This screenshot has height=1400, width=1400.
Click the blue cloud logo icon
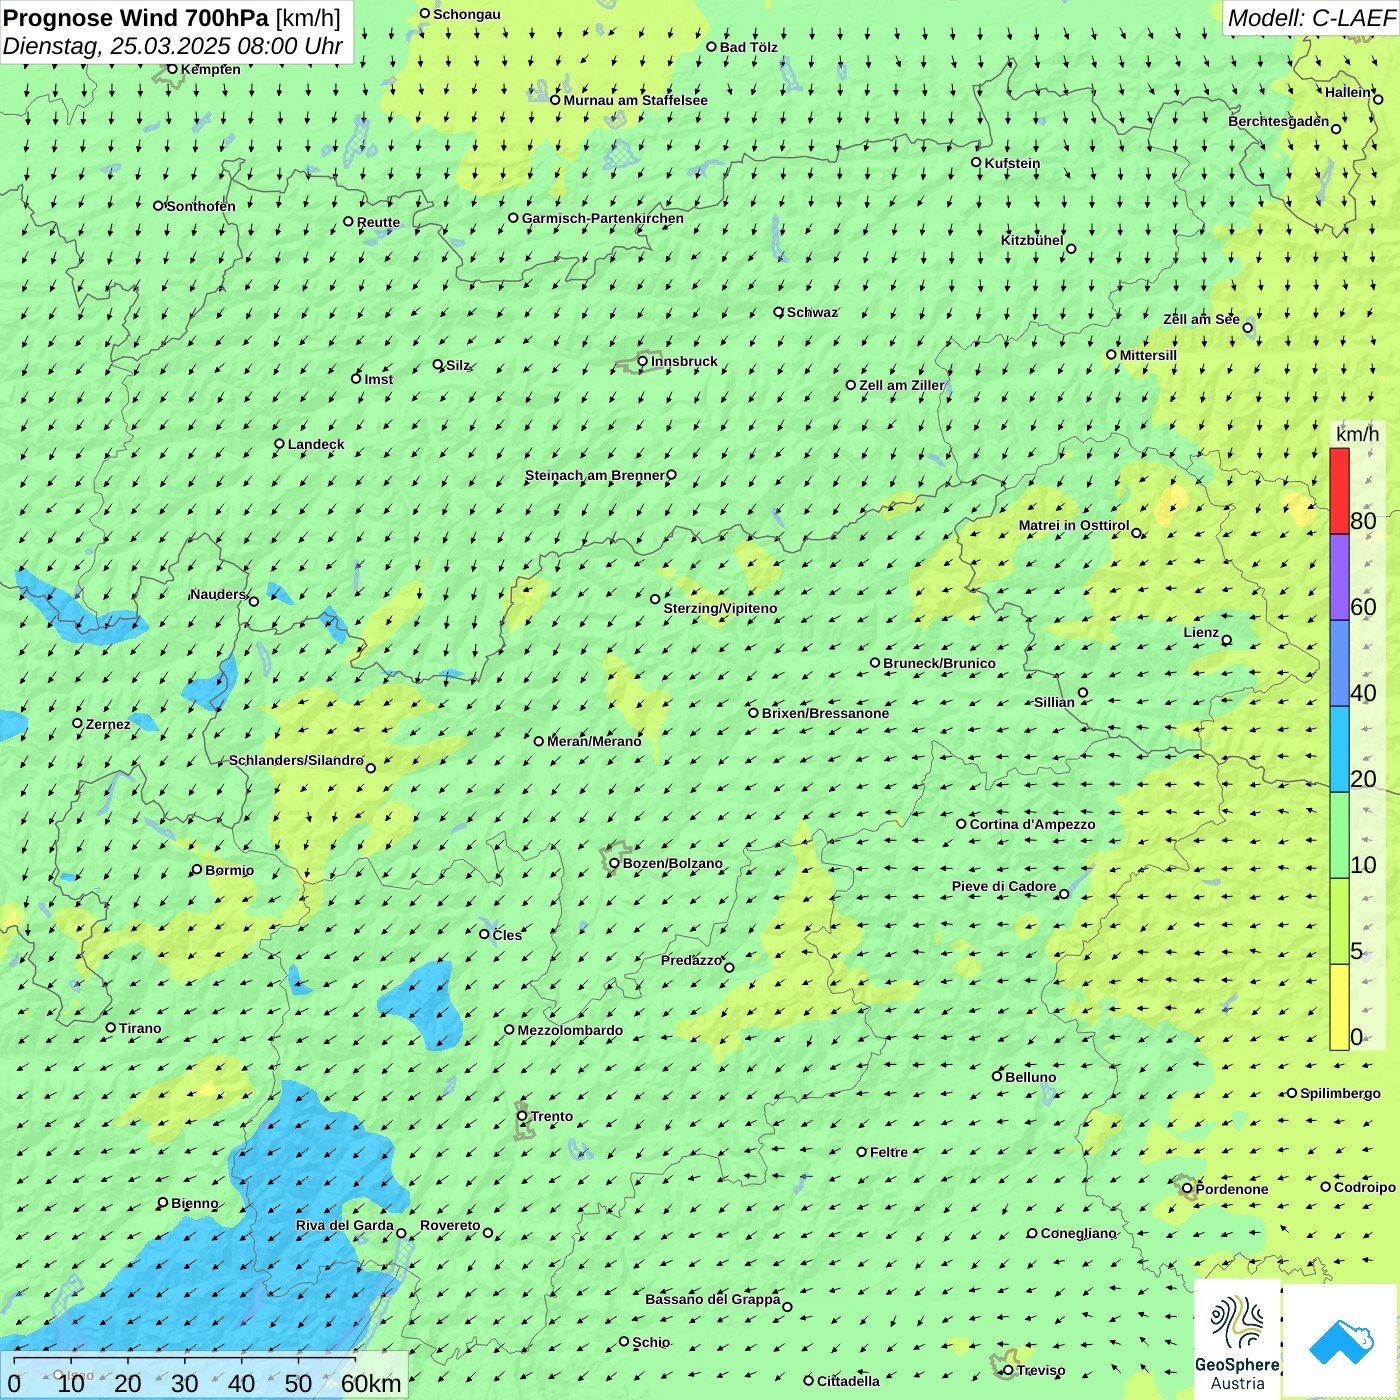point(1341,1342)
